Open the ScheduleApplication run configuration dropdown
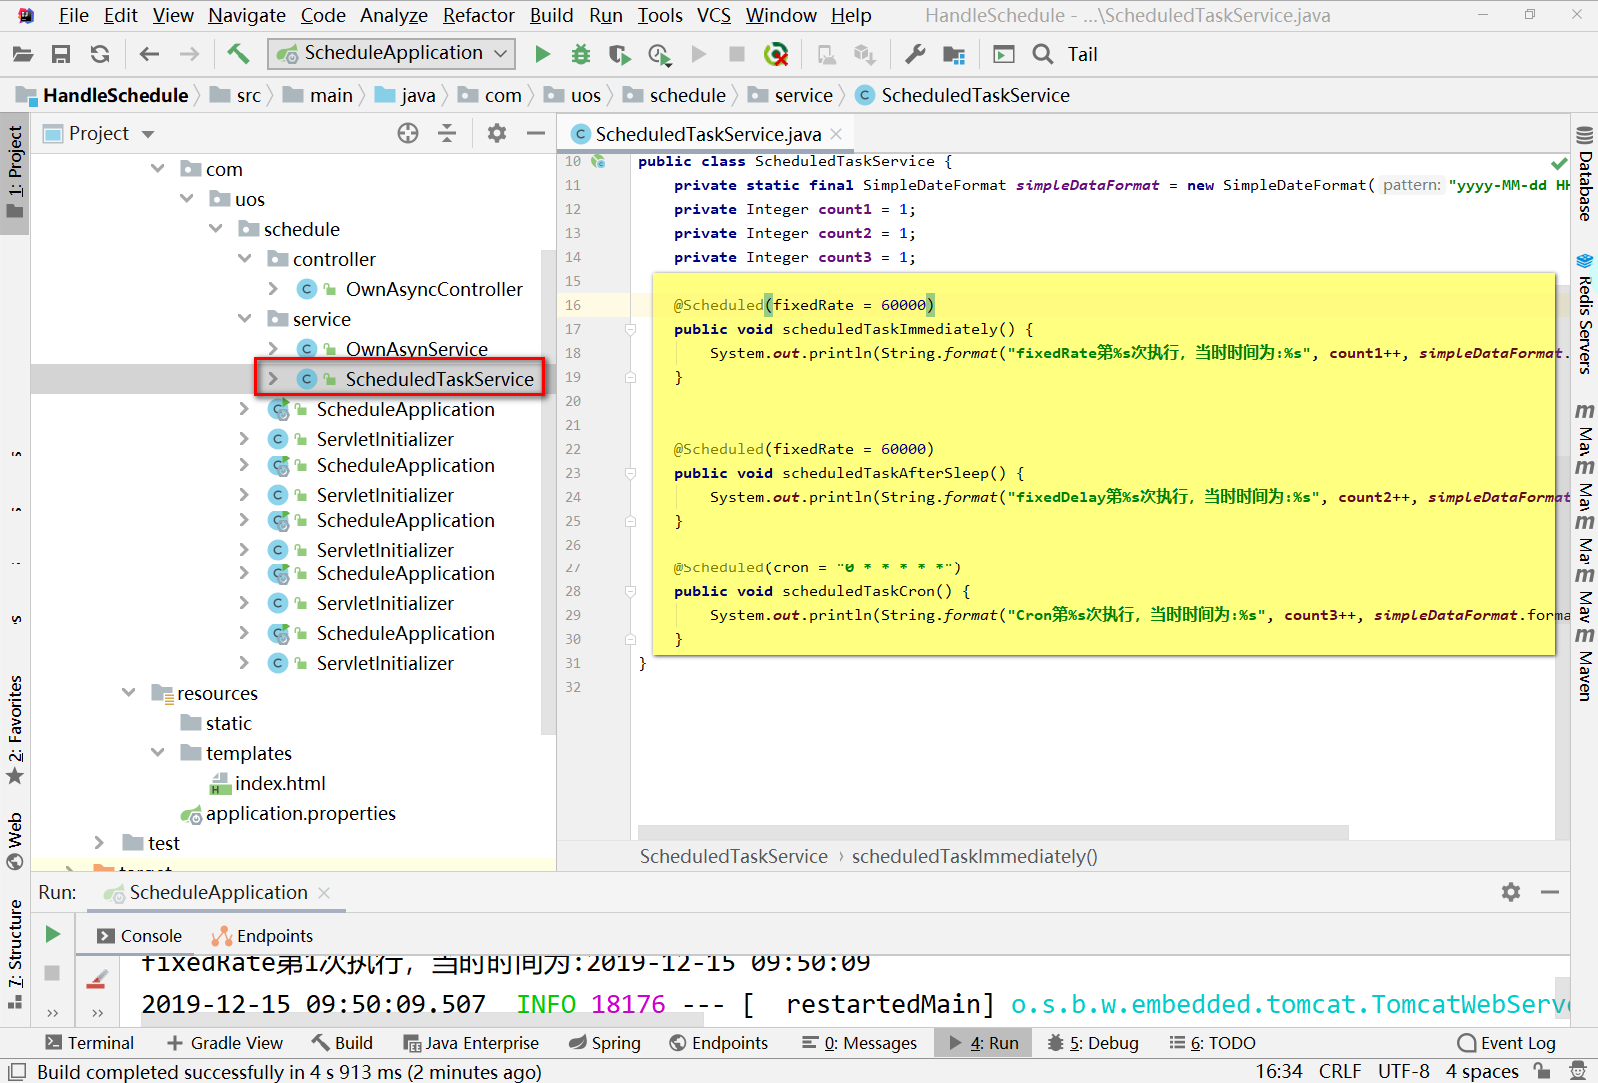 (392, 54)
